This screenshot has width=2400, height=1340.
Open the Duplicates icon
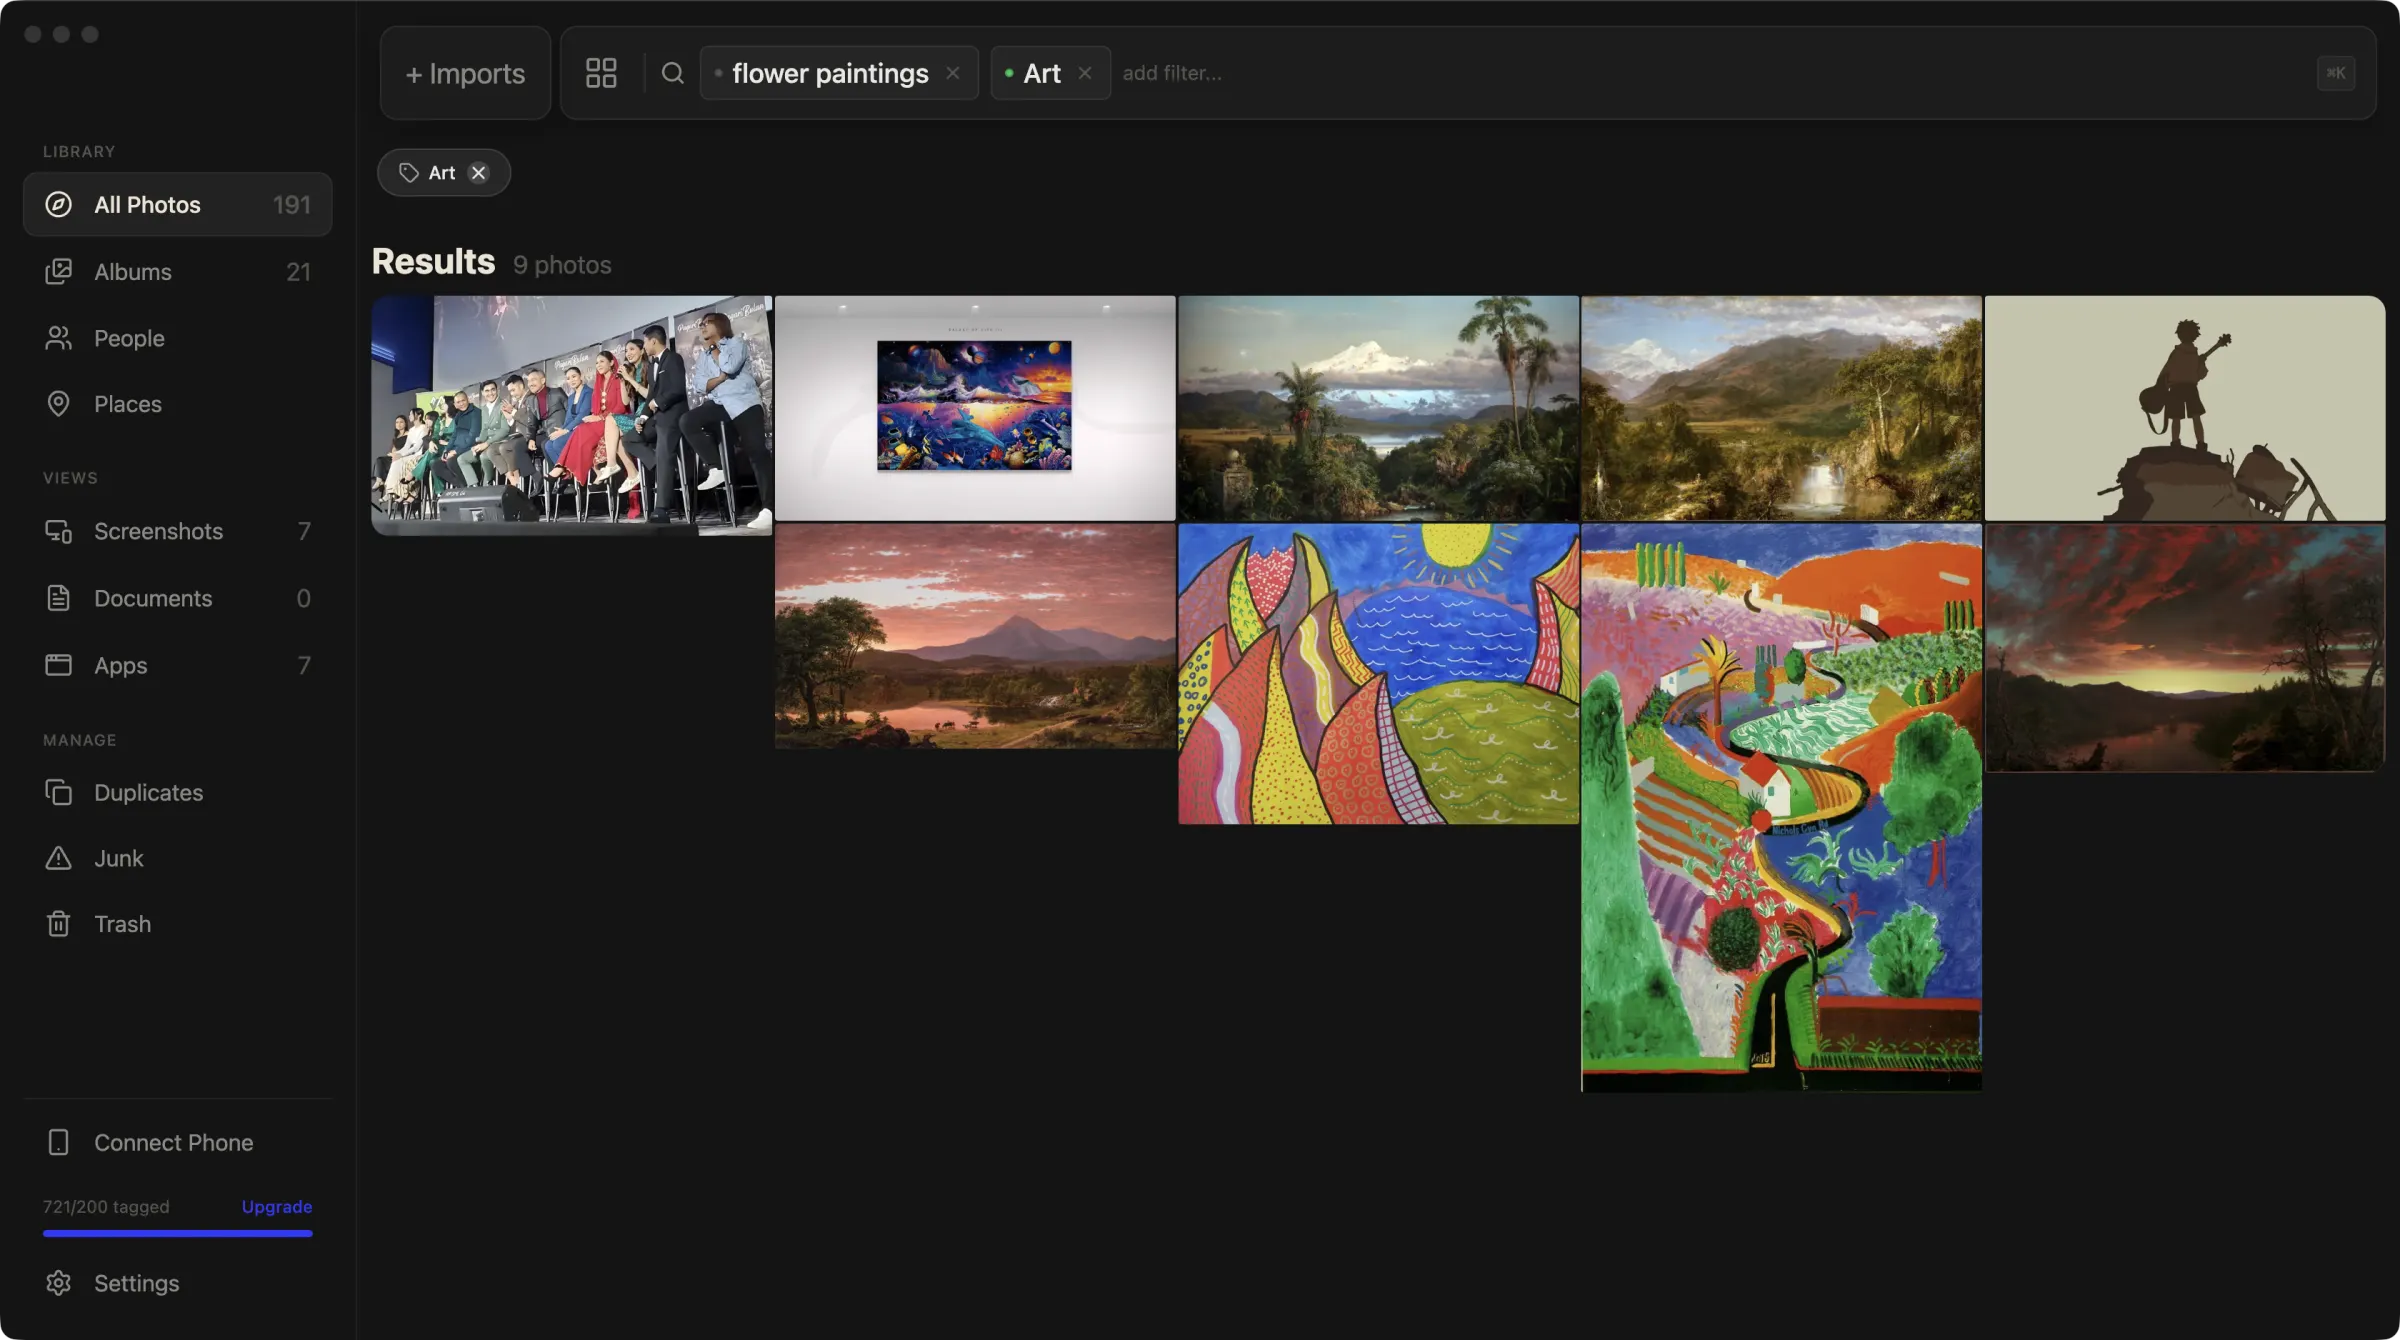59,792
